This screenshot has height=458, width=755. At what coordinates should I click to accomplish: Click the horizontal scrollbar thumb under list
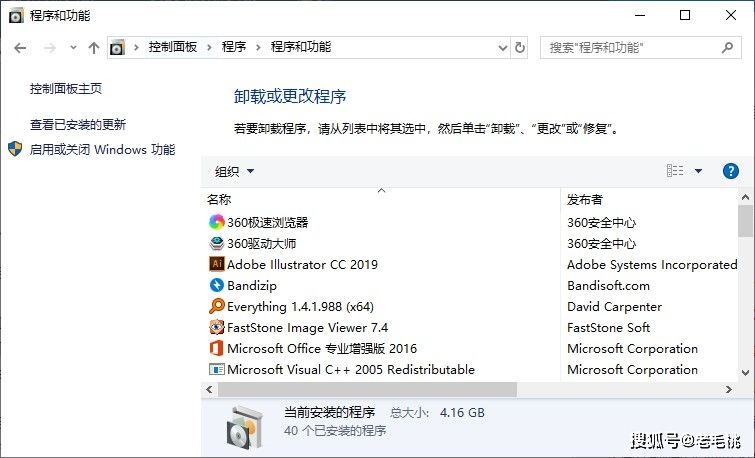[x=367, y=389]
